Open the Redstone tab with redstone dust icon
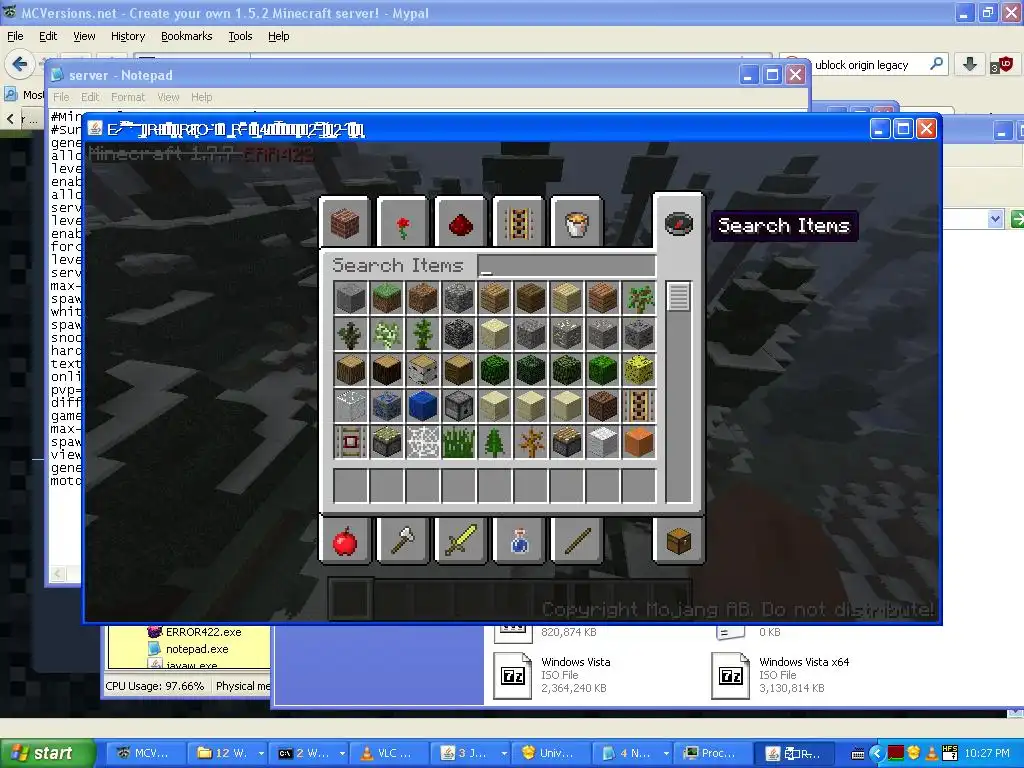The height and width of the screenshot is (768, 1024). [460, 222]
